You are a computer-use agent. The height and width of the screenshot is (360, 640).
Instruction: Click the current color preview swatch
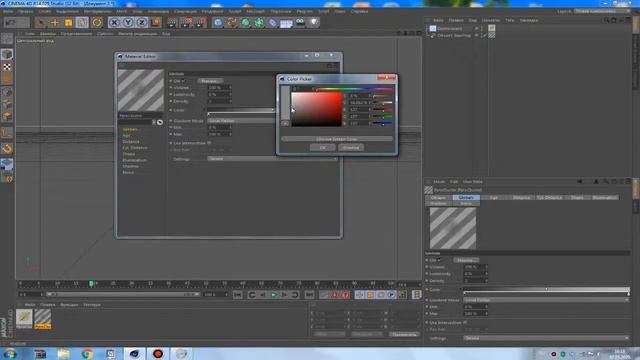click(x=285, y=102)
